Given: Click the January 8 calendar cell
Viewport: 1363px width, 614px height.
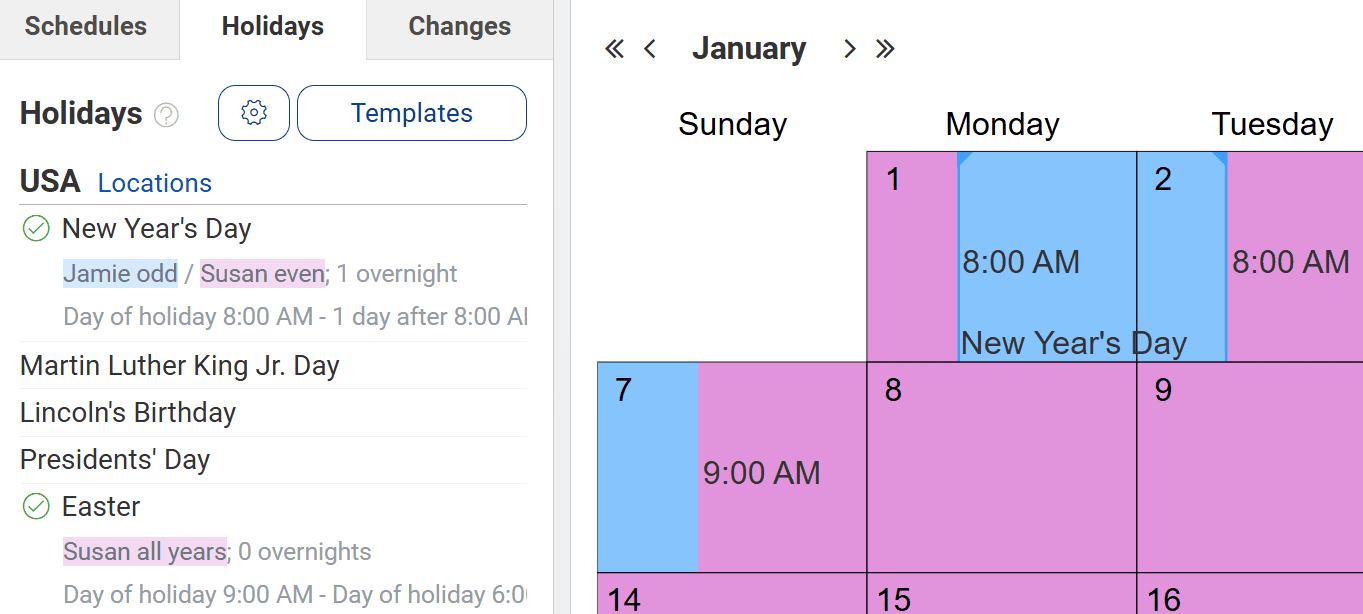Looking at the screenshot, I should (1002, 467).
